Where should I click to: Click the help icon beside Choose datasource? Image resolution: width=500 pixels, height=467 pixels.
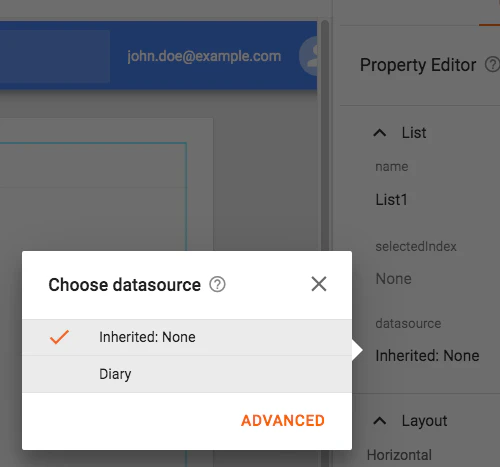click(217, 285)
